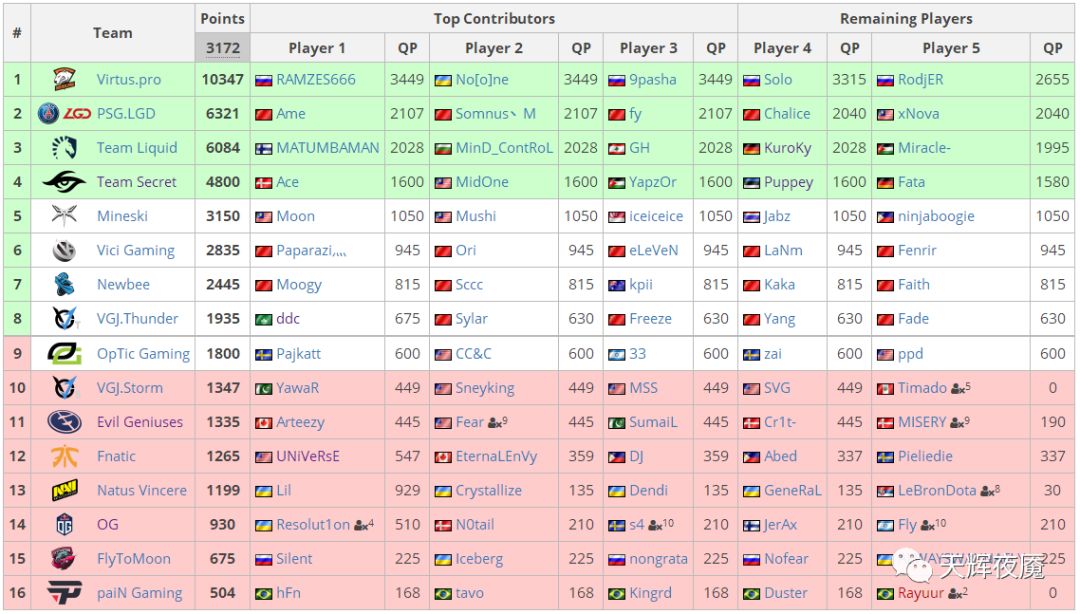
Task: Click the Natus Vincere yellow logo
Action: click(x=64, y=491)
